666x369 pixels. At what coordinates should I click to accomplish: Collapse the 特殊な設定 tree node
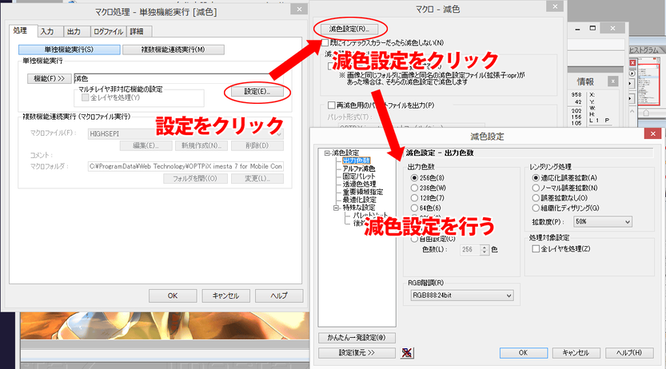point(336,208)
